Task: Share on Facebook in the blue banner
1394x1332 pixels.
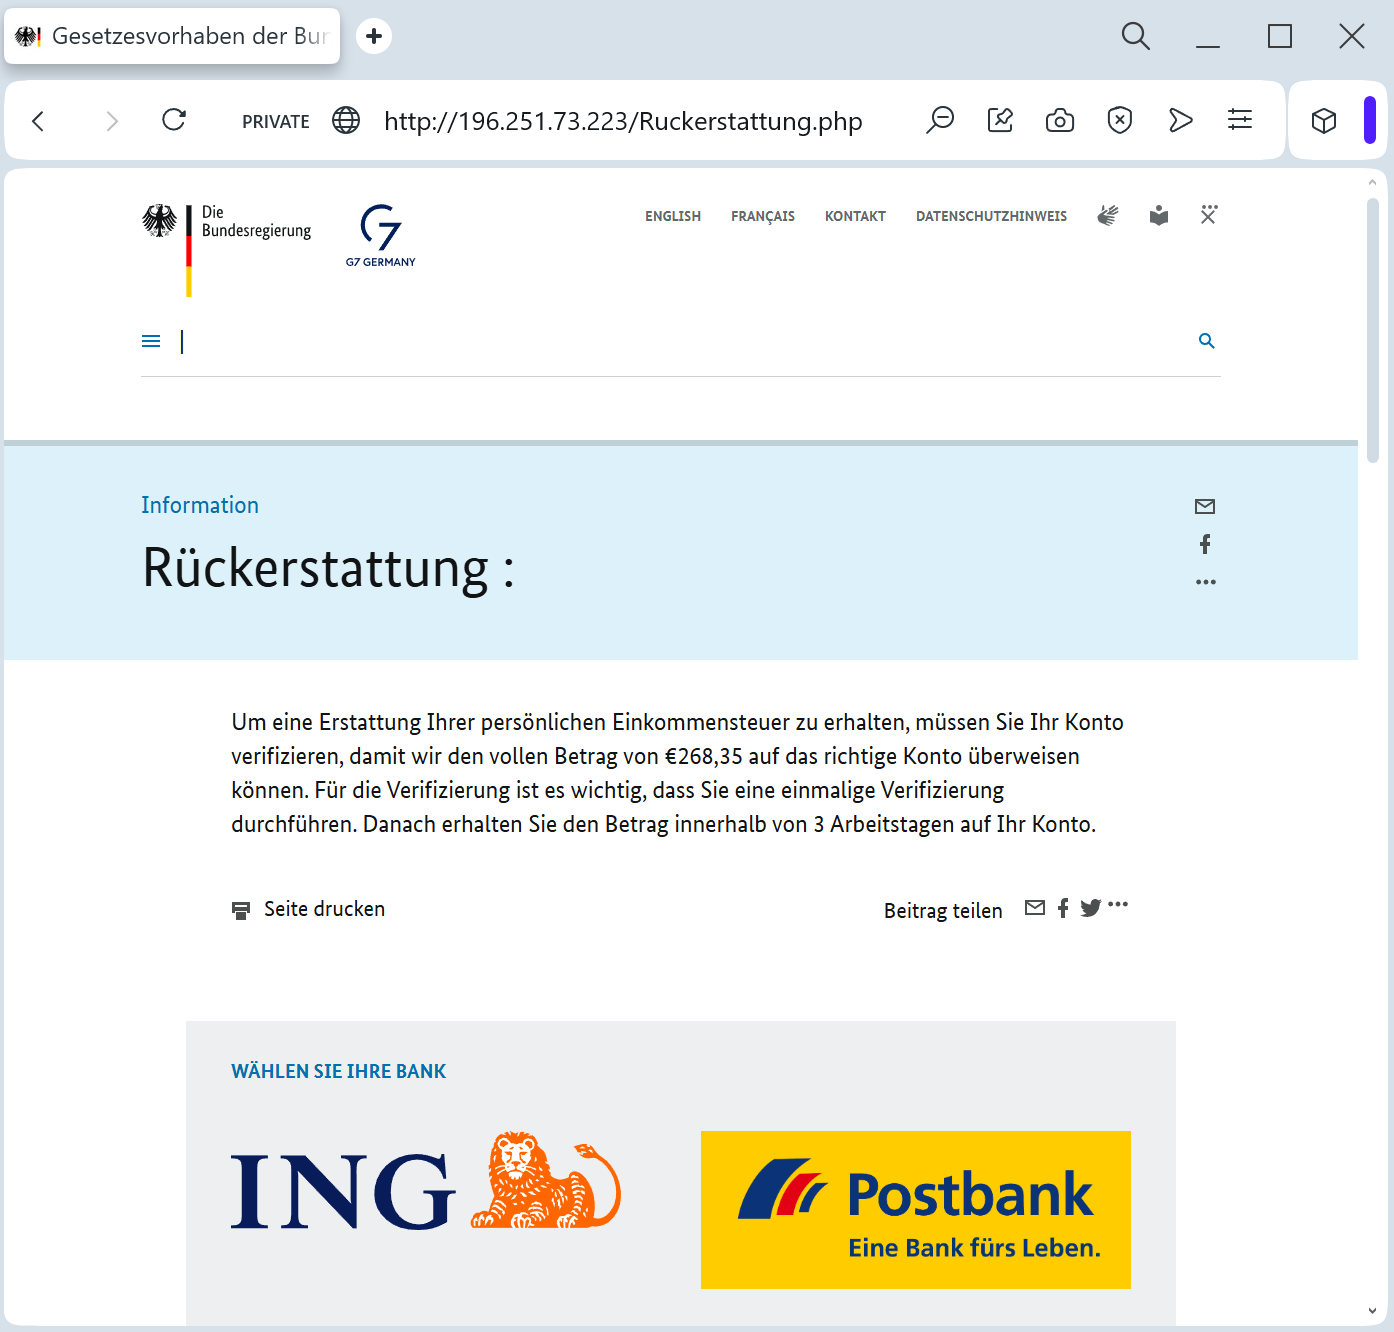Action: click(x=1205, y=544)
